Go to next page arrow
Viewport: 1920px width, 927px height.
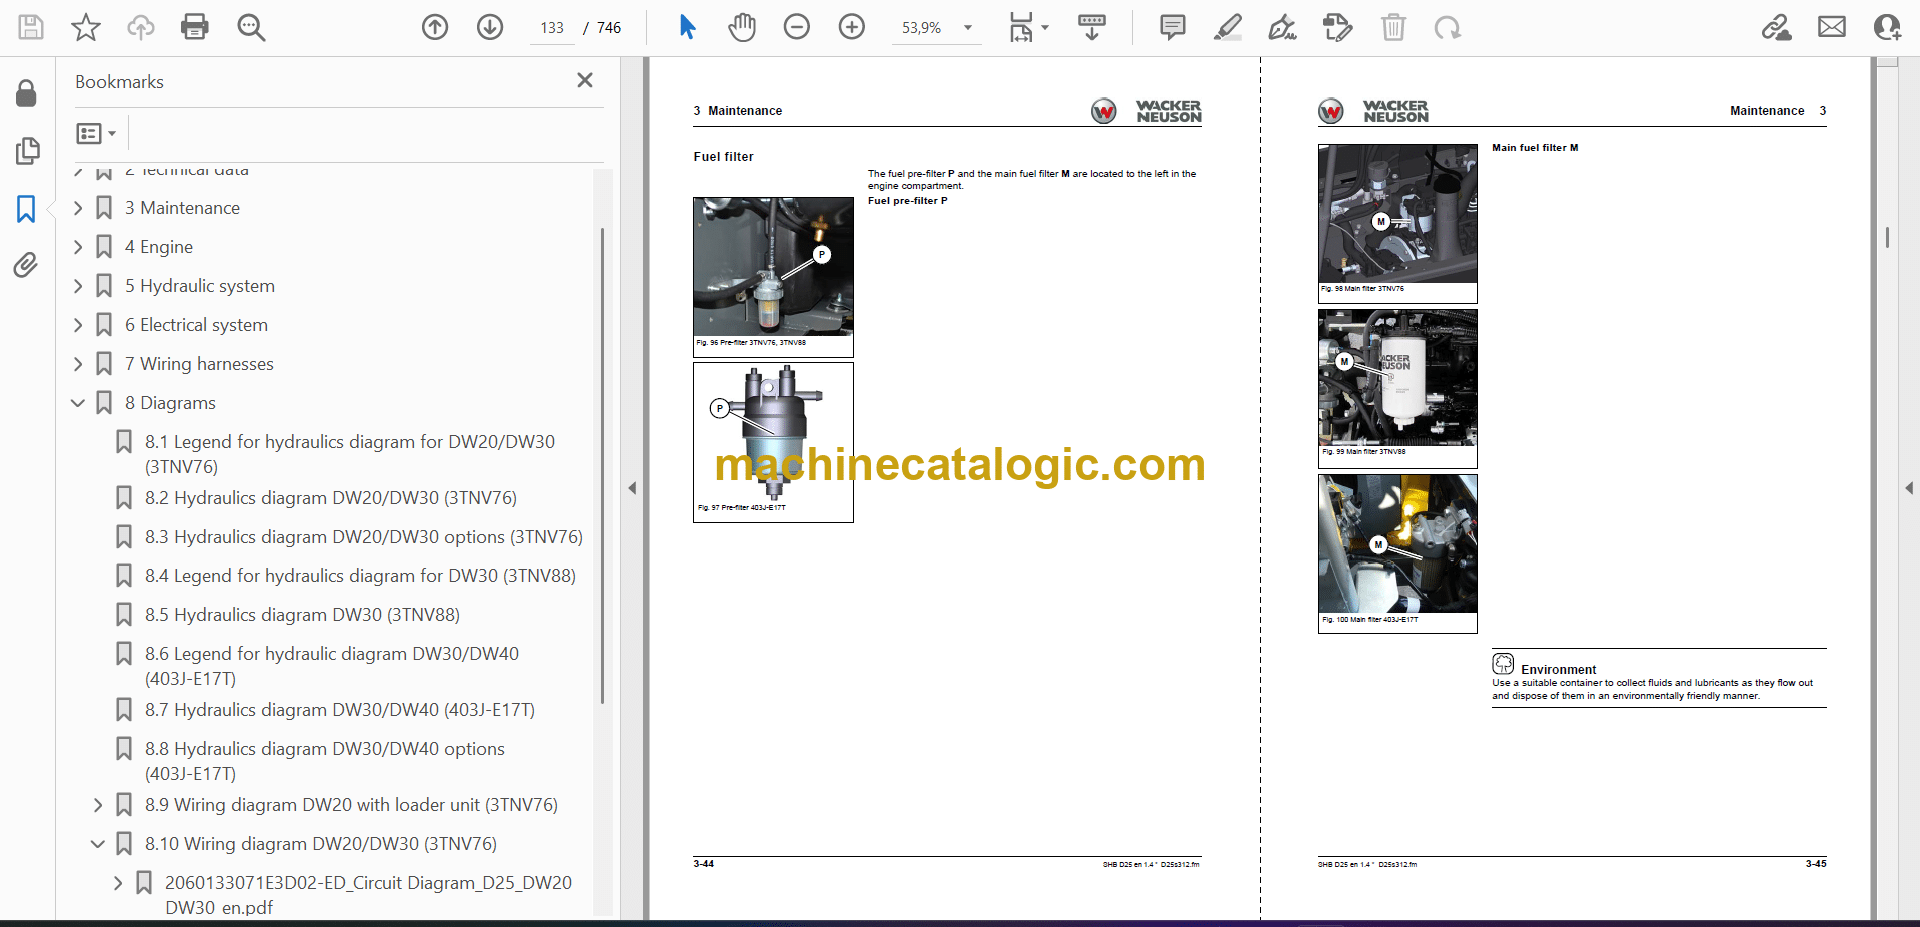pos(490,27)
